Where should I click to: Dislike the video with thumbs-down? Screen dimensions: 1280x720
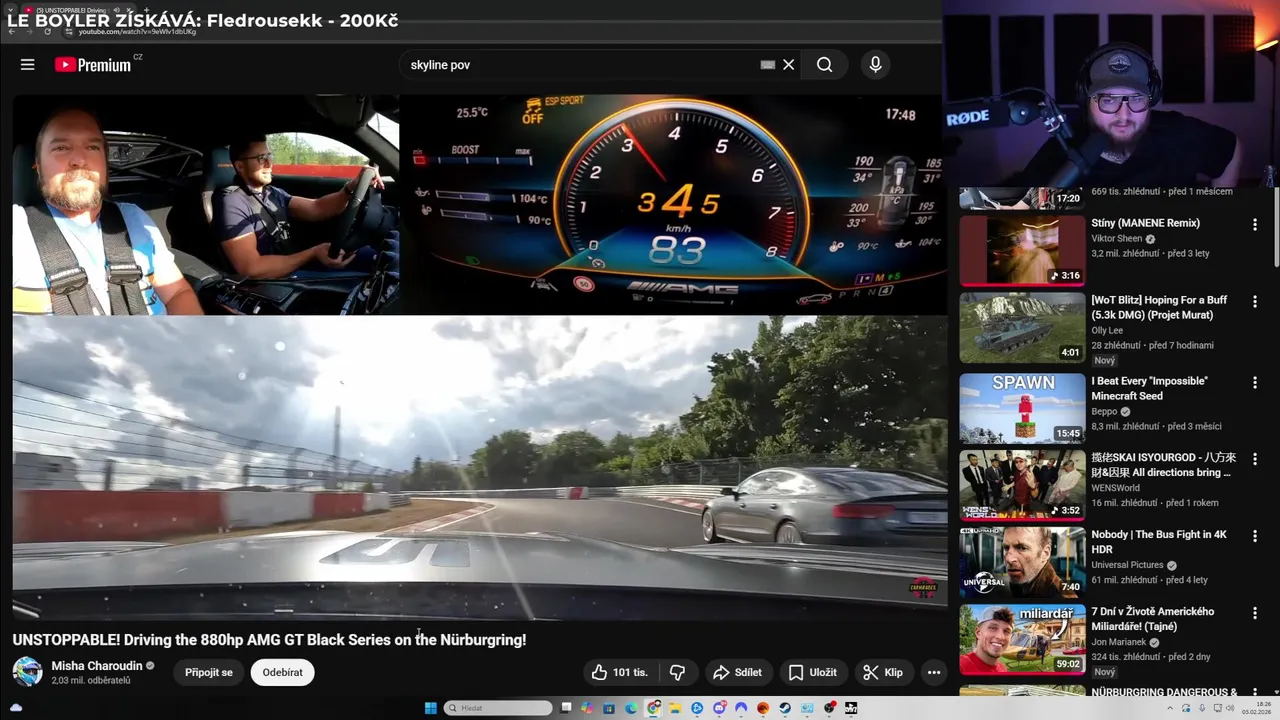pyautogui.click(x=677, y=672)
